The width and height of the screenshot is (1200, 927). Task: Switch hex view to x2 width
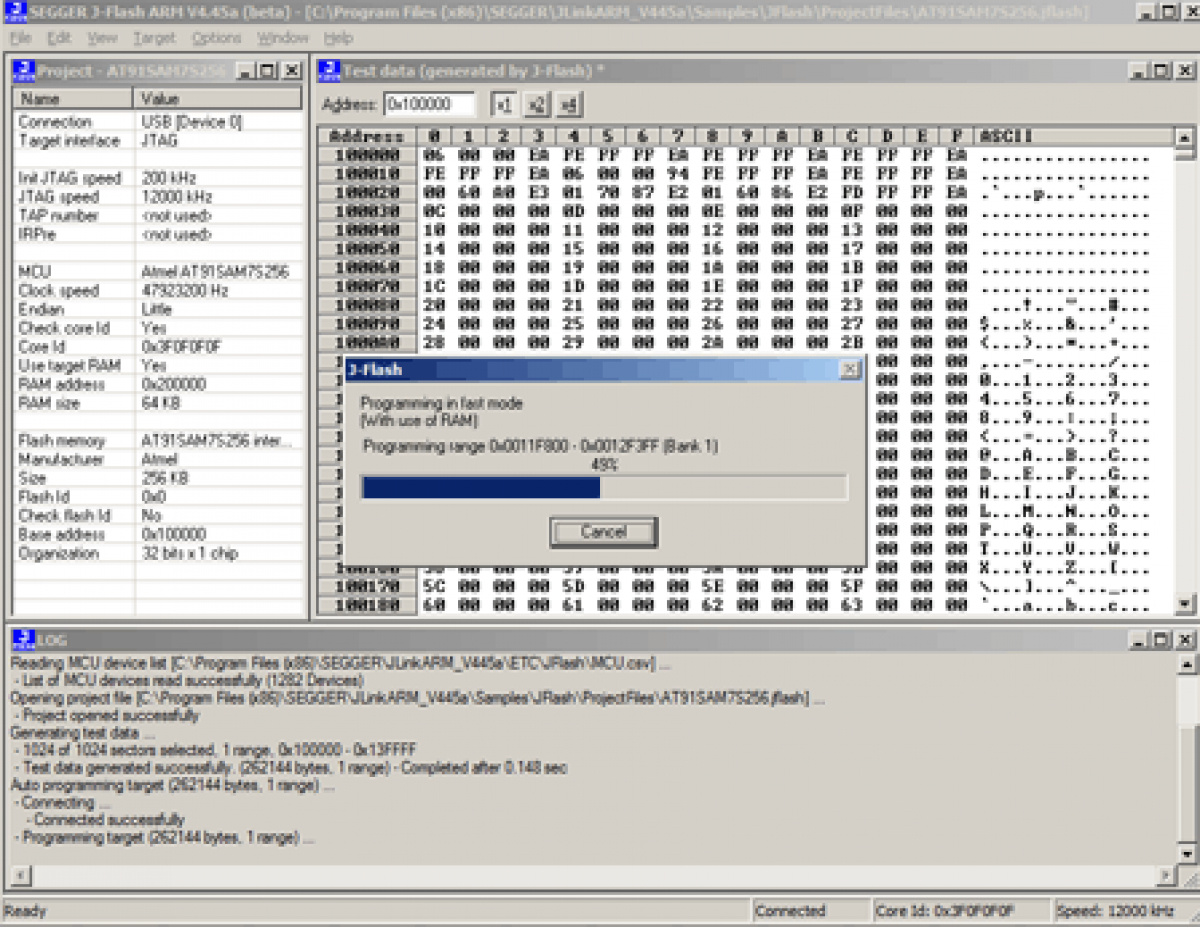(537, 105)
